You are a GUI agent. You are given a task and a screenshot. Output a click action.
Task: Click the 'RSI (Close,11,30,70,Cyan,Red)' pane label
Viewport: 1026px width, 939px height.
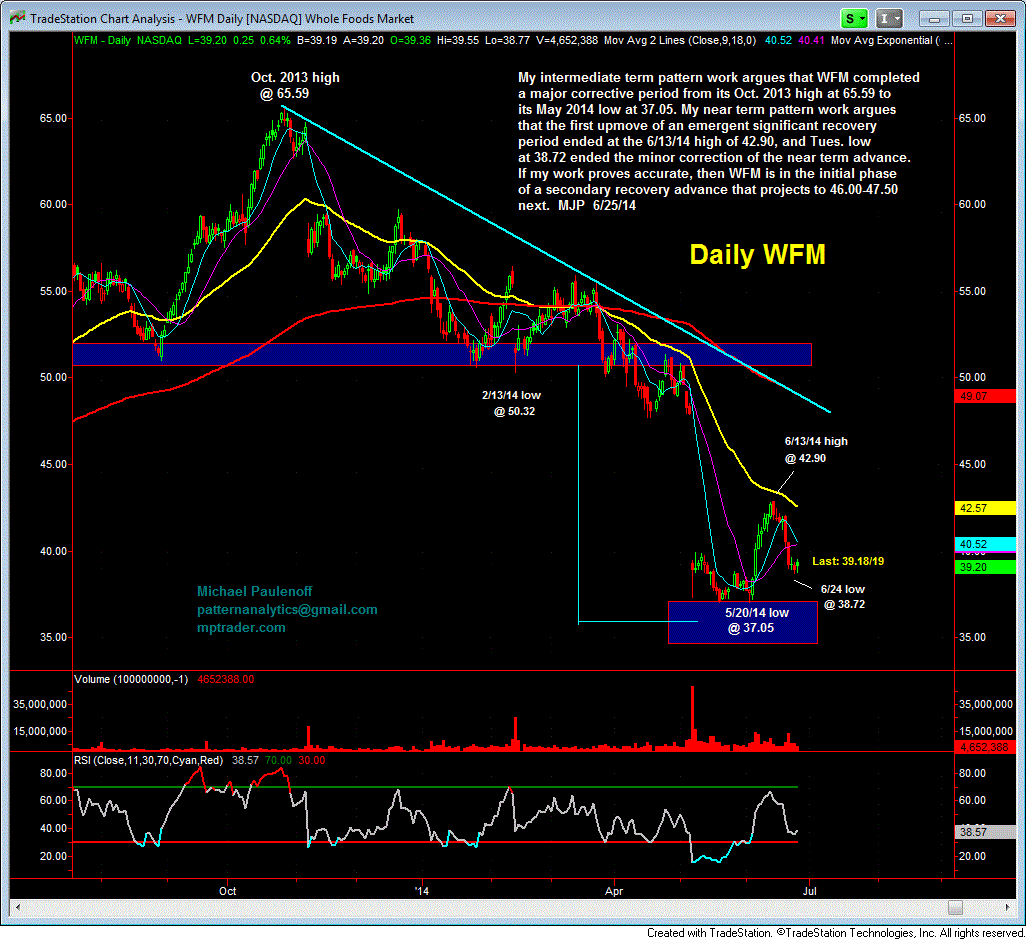tap(149, 760)
